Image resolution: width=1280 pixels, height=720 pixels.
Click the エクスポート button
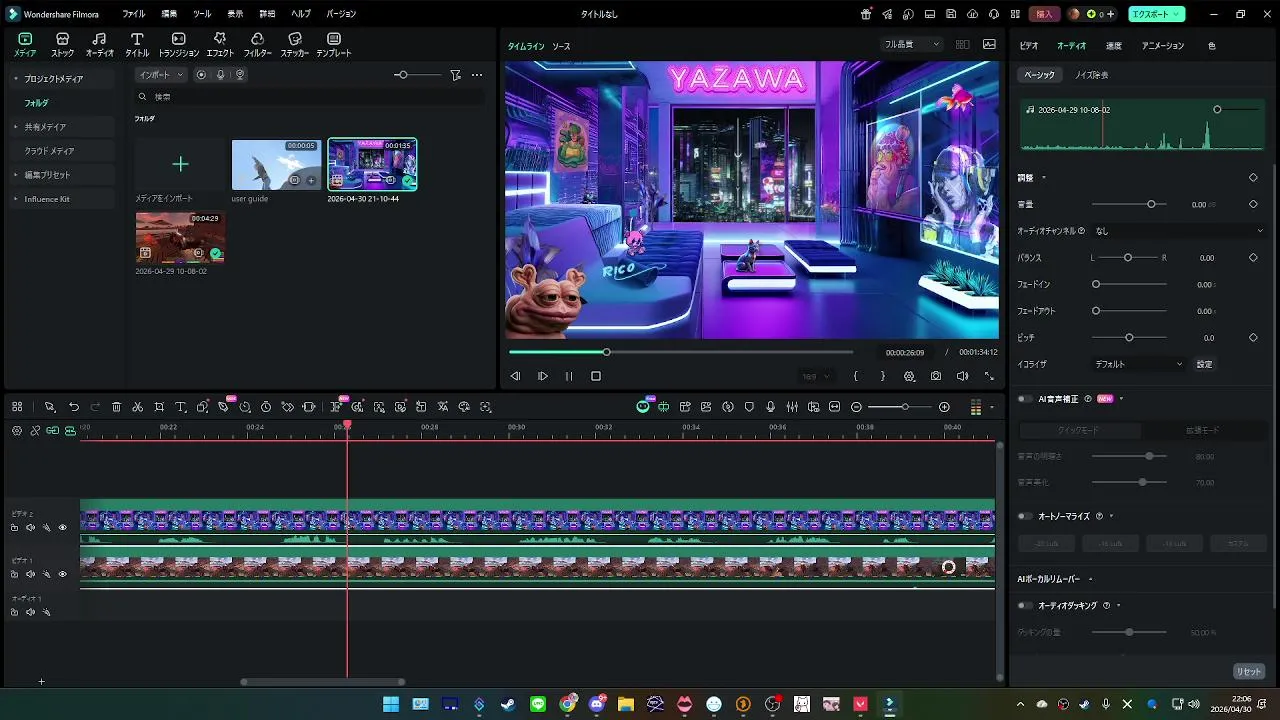click(x=1157, y=14)
